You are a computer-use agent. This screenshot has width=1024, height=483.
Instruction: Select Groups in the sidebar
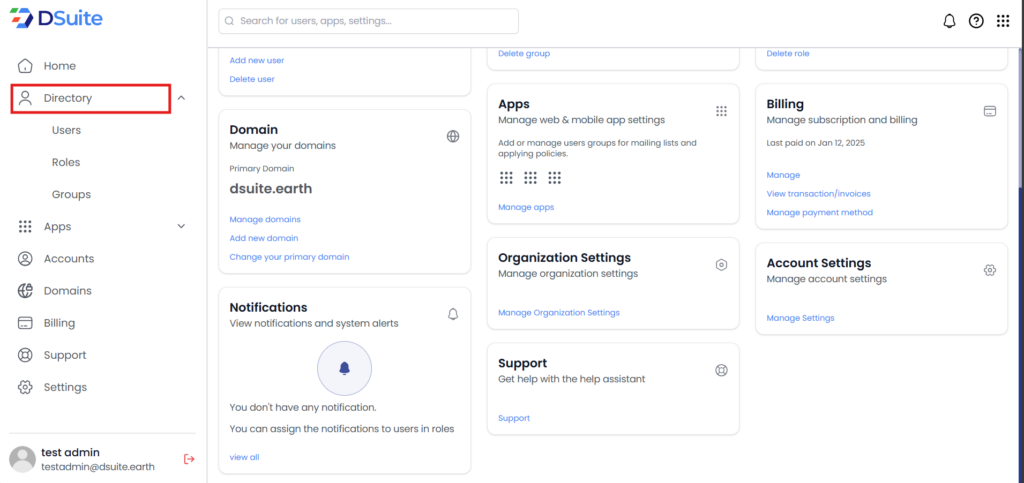(x=71, y=194)
